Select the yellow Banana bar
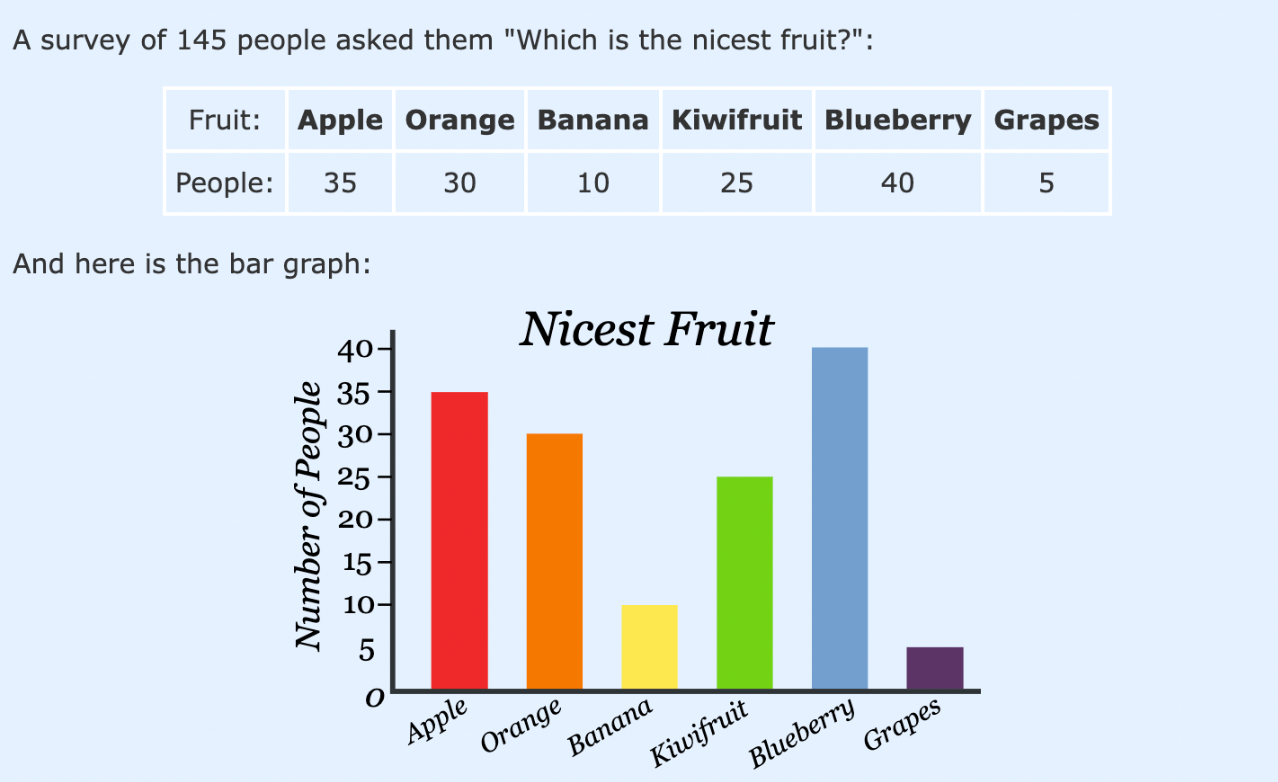This screenshot has height=782, width=1278. [x=649, y=647]
